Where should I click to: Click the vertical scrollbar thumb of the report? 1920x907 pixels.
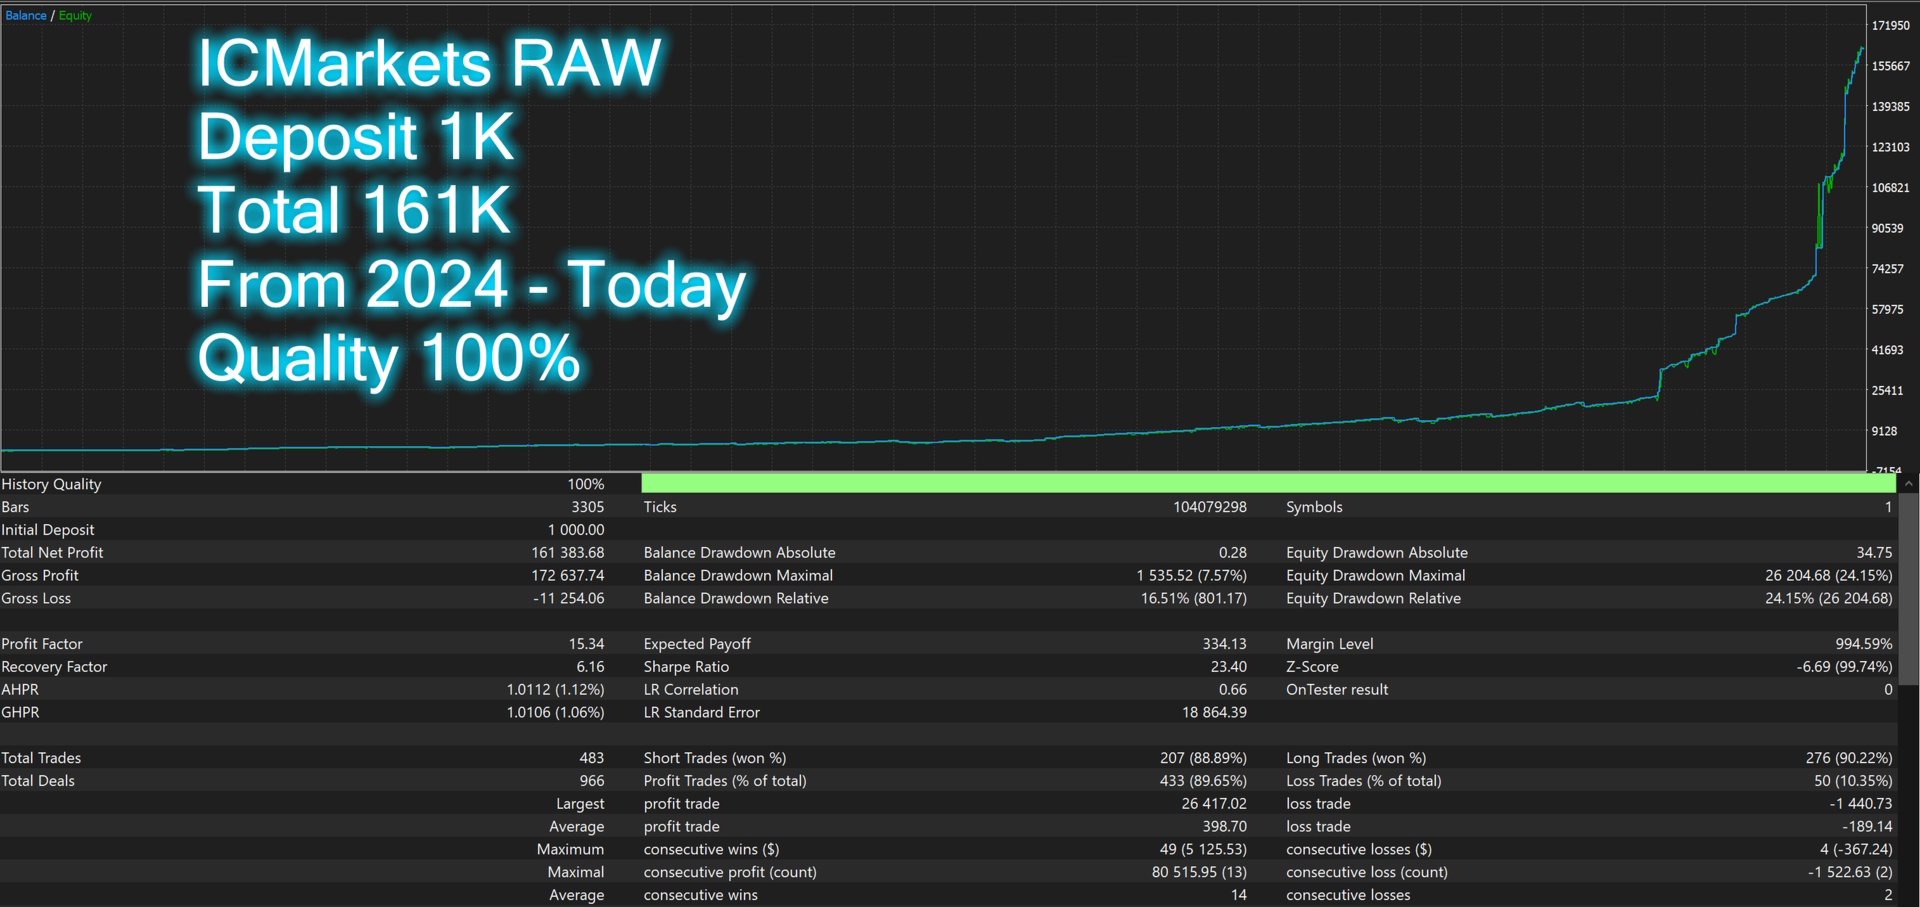coord(1909,590)
